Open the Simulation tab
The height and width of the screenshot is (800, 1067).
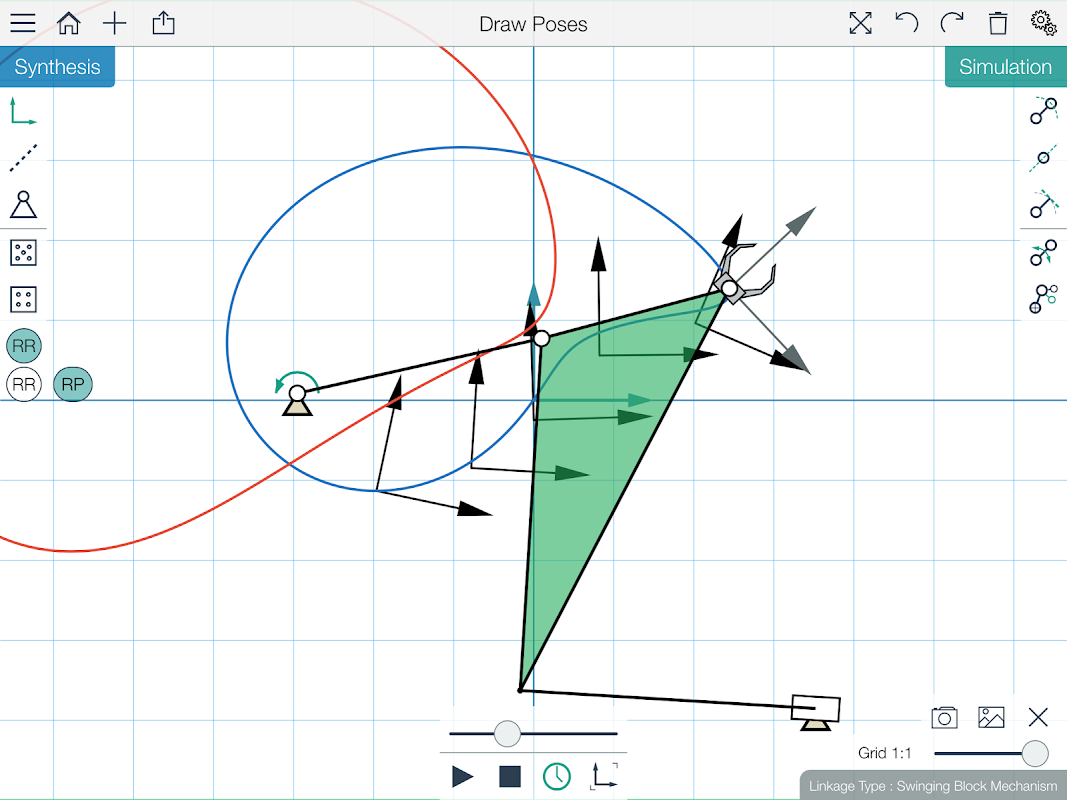point(1006,67)
